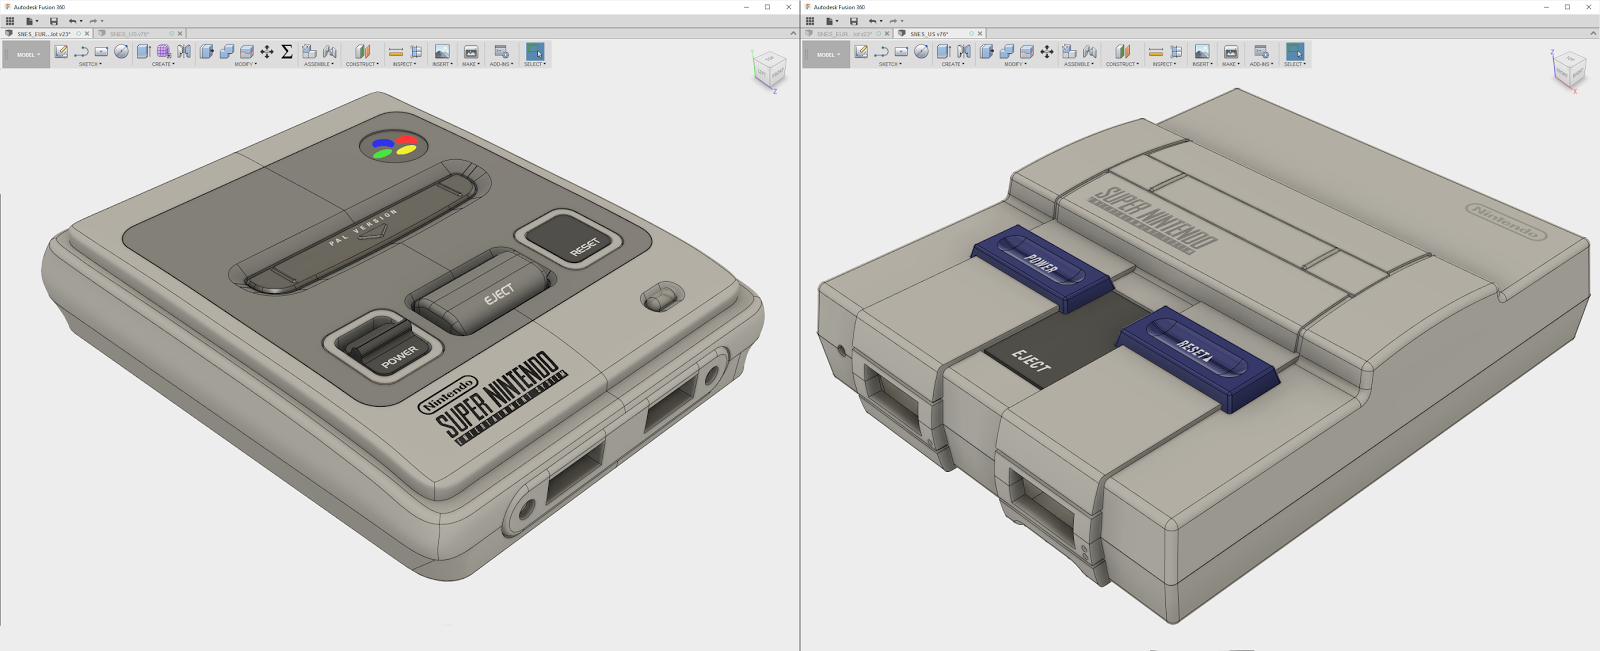Image resolution: width=1600 pixels, height=651 pixels.
Task: Select the Circle sketch tool in SNES_EUR window
Action: [121, 52]
